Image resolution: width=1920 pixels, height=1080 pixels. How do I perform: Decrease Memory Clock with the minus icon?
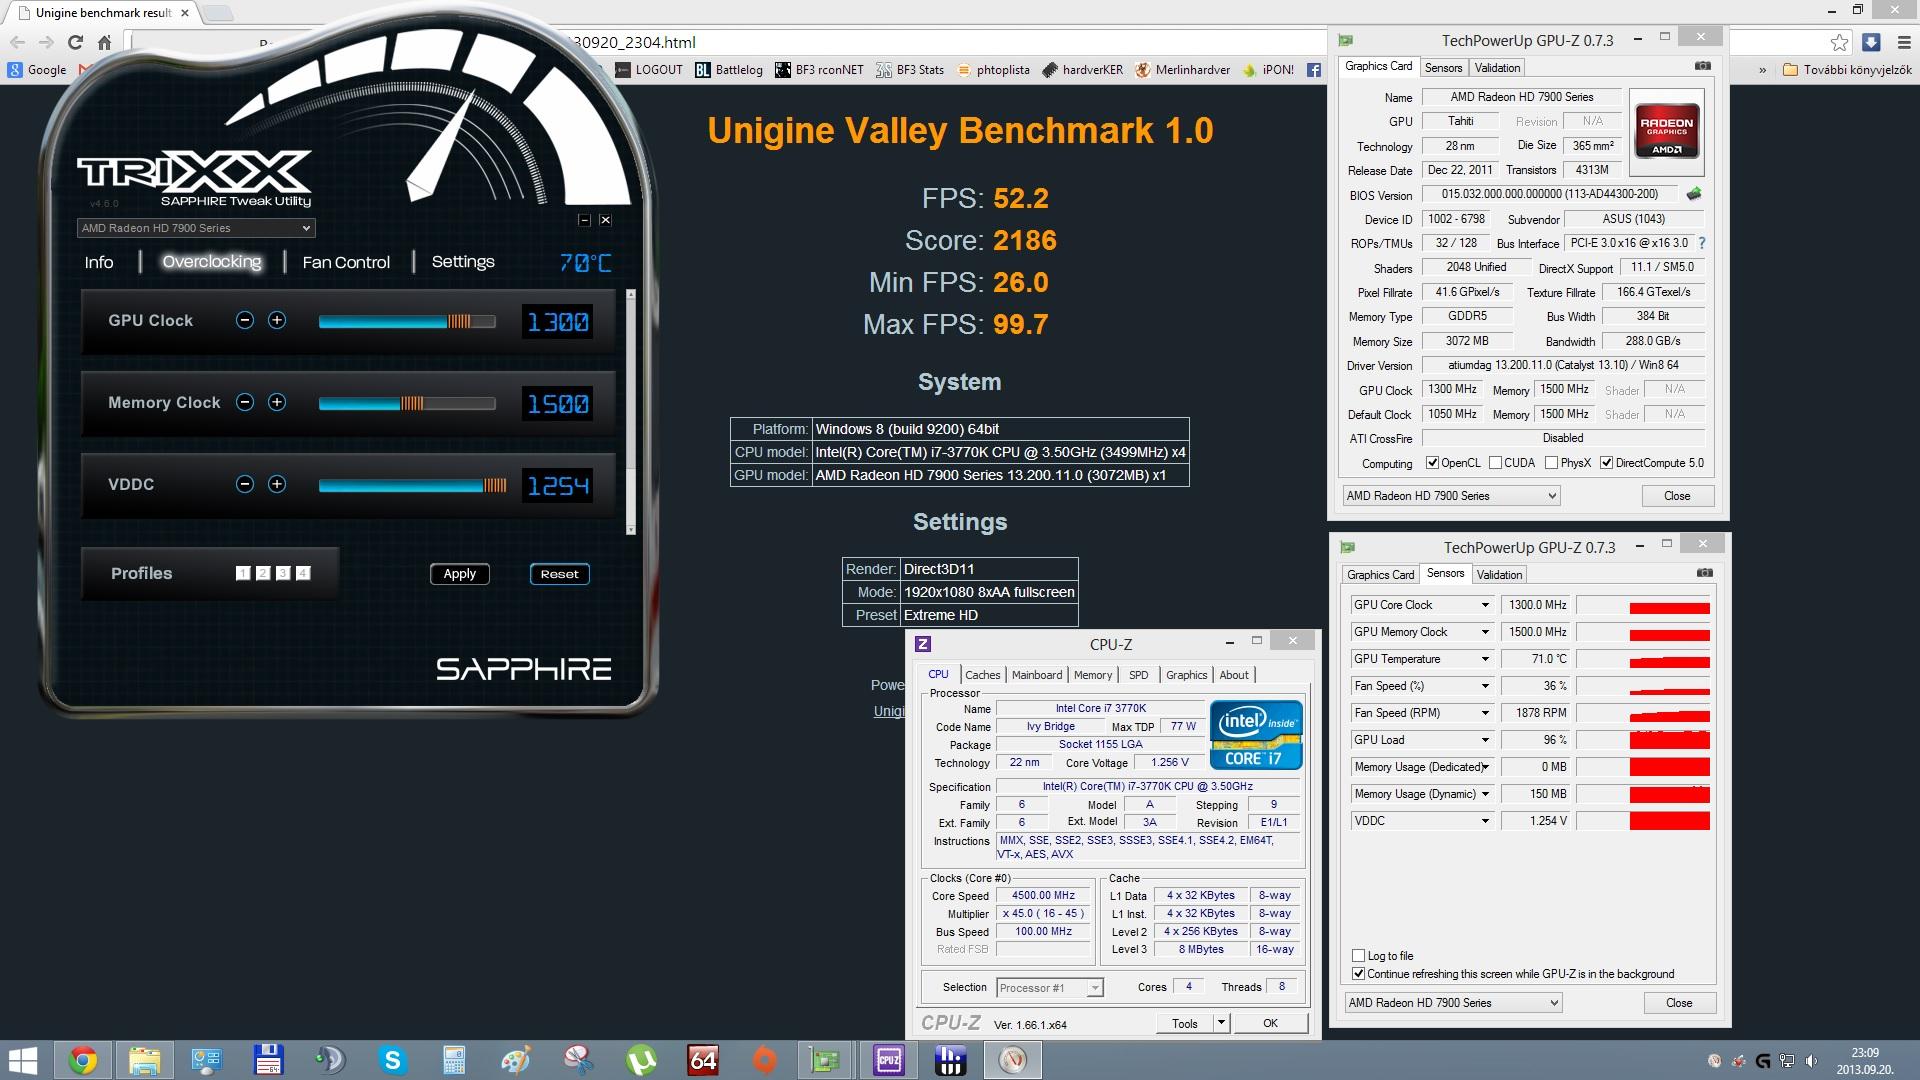[245, 402]
